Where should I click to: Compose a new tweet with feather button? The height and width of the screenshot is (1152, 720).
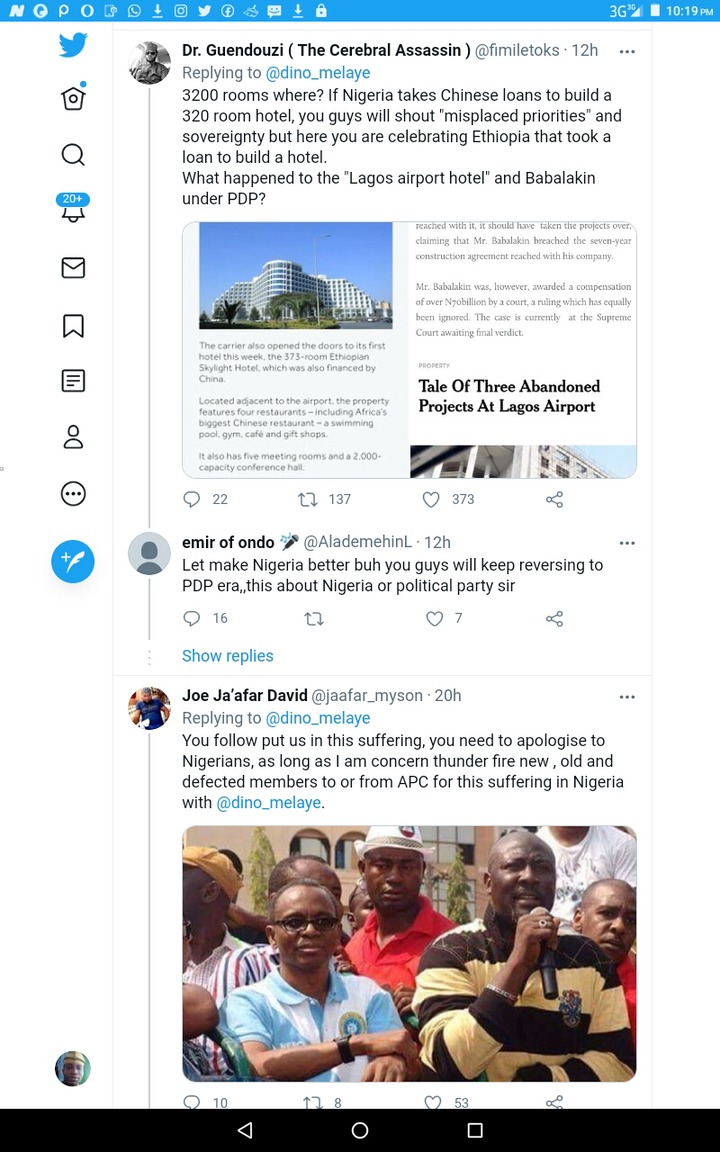tap(73, 561)
